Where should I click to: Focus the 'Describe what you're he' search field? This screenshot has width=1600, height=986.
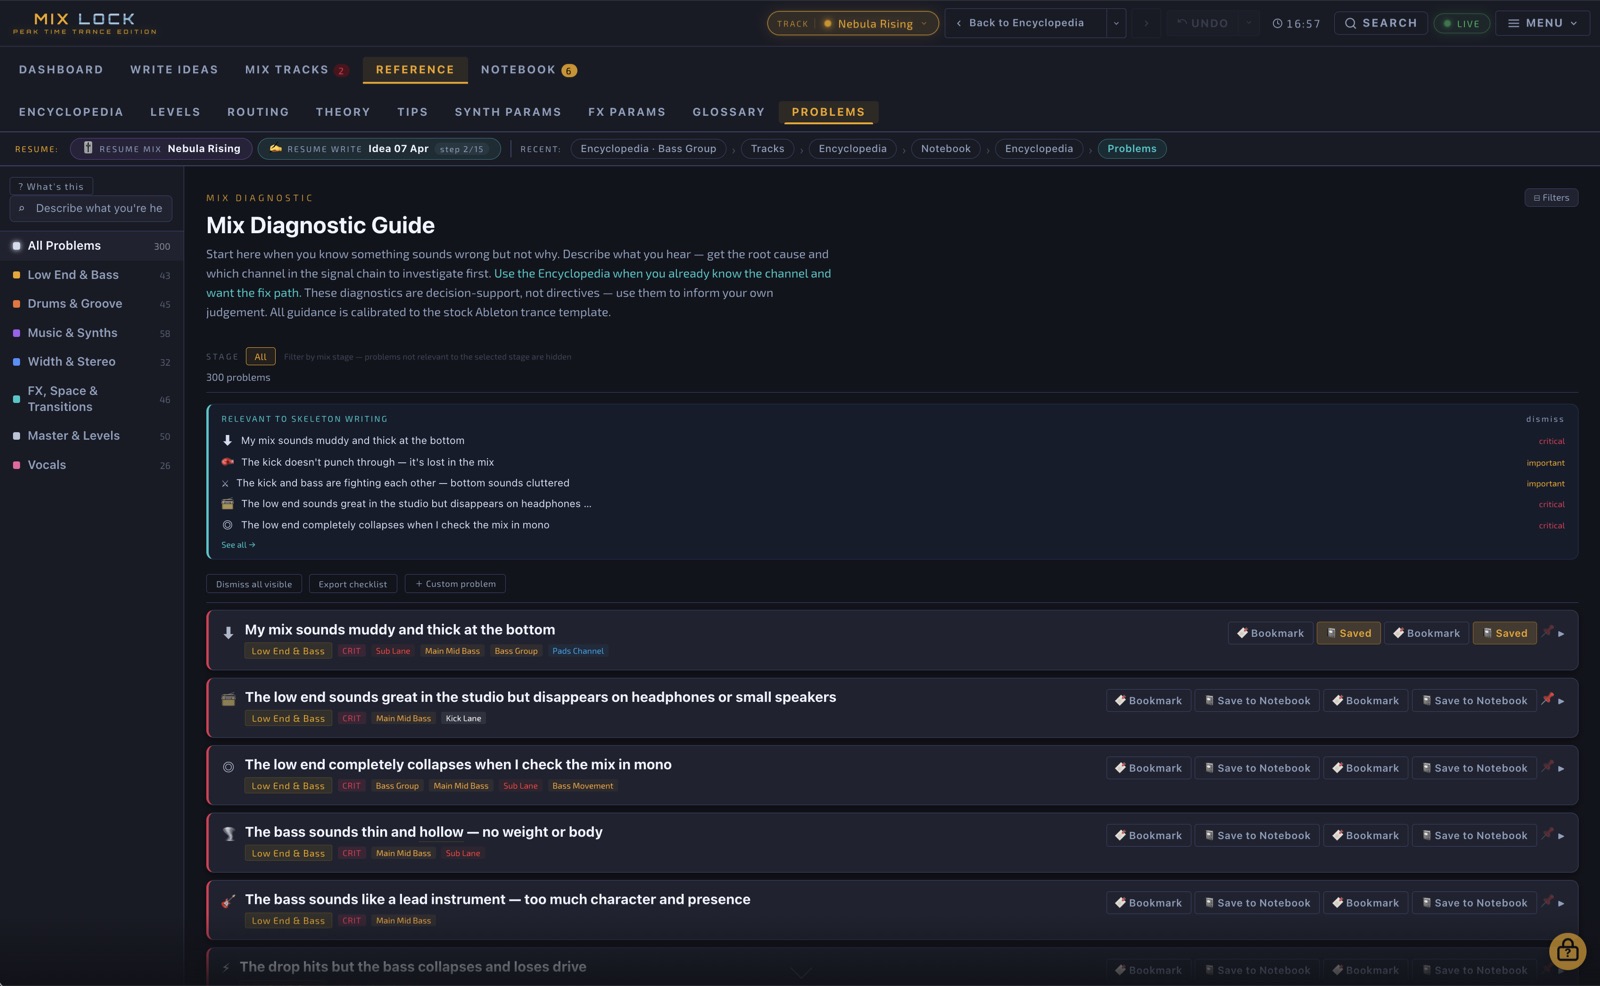coord(91,208)
